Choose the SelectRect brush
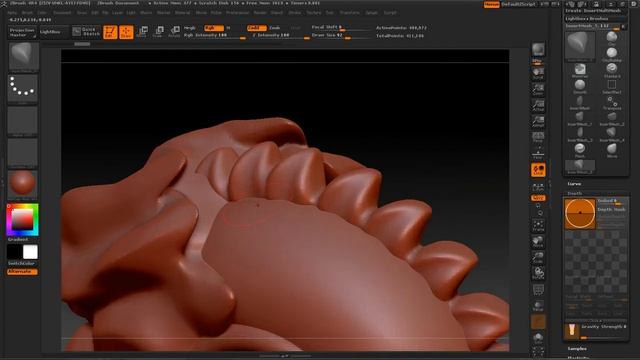Screen dimensions: 640x360 [611, 86]
